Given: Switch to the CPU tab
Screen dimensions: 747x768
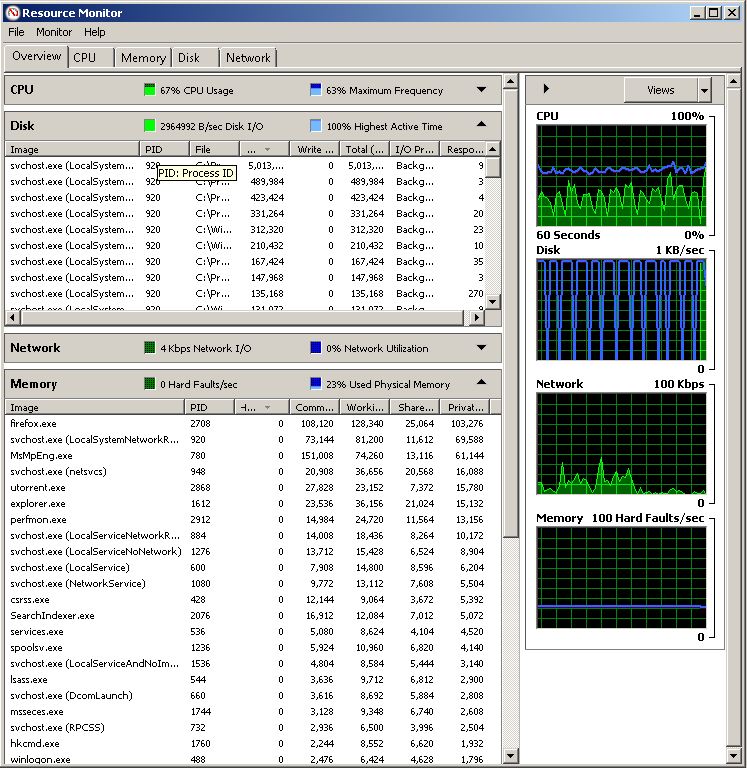Looking at the screenshot, I should pos(91,58).
